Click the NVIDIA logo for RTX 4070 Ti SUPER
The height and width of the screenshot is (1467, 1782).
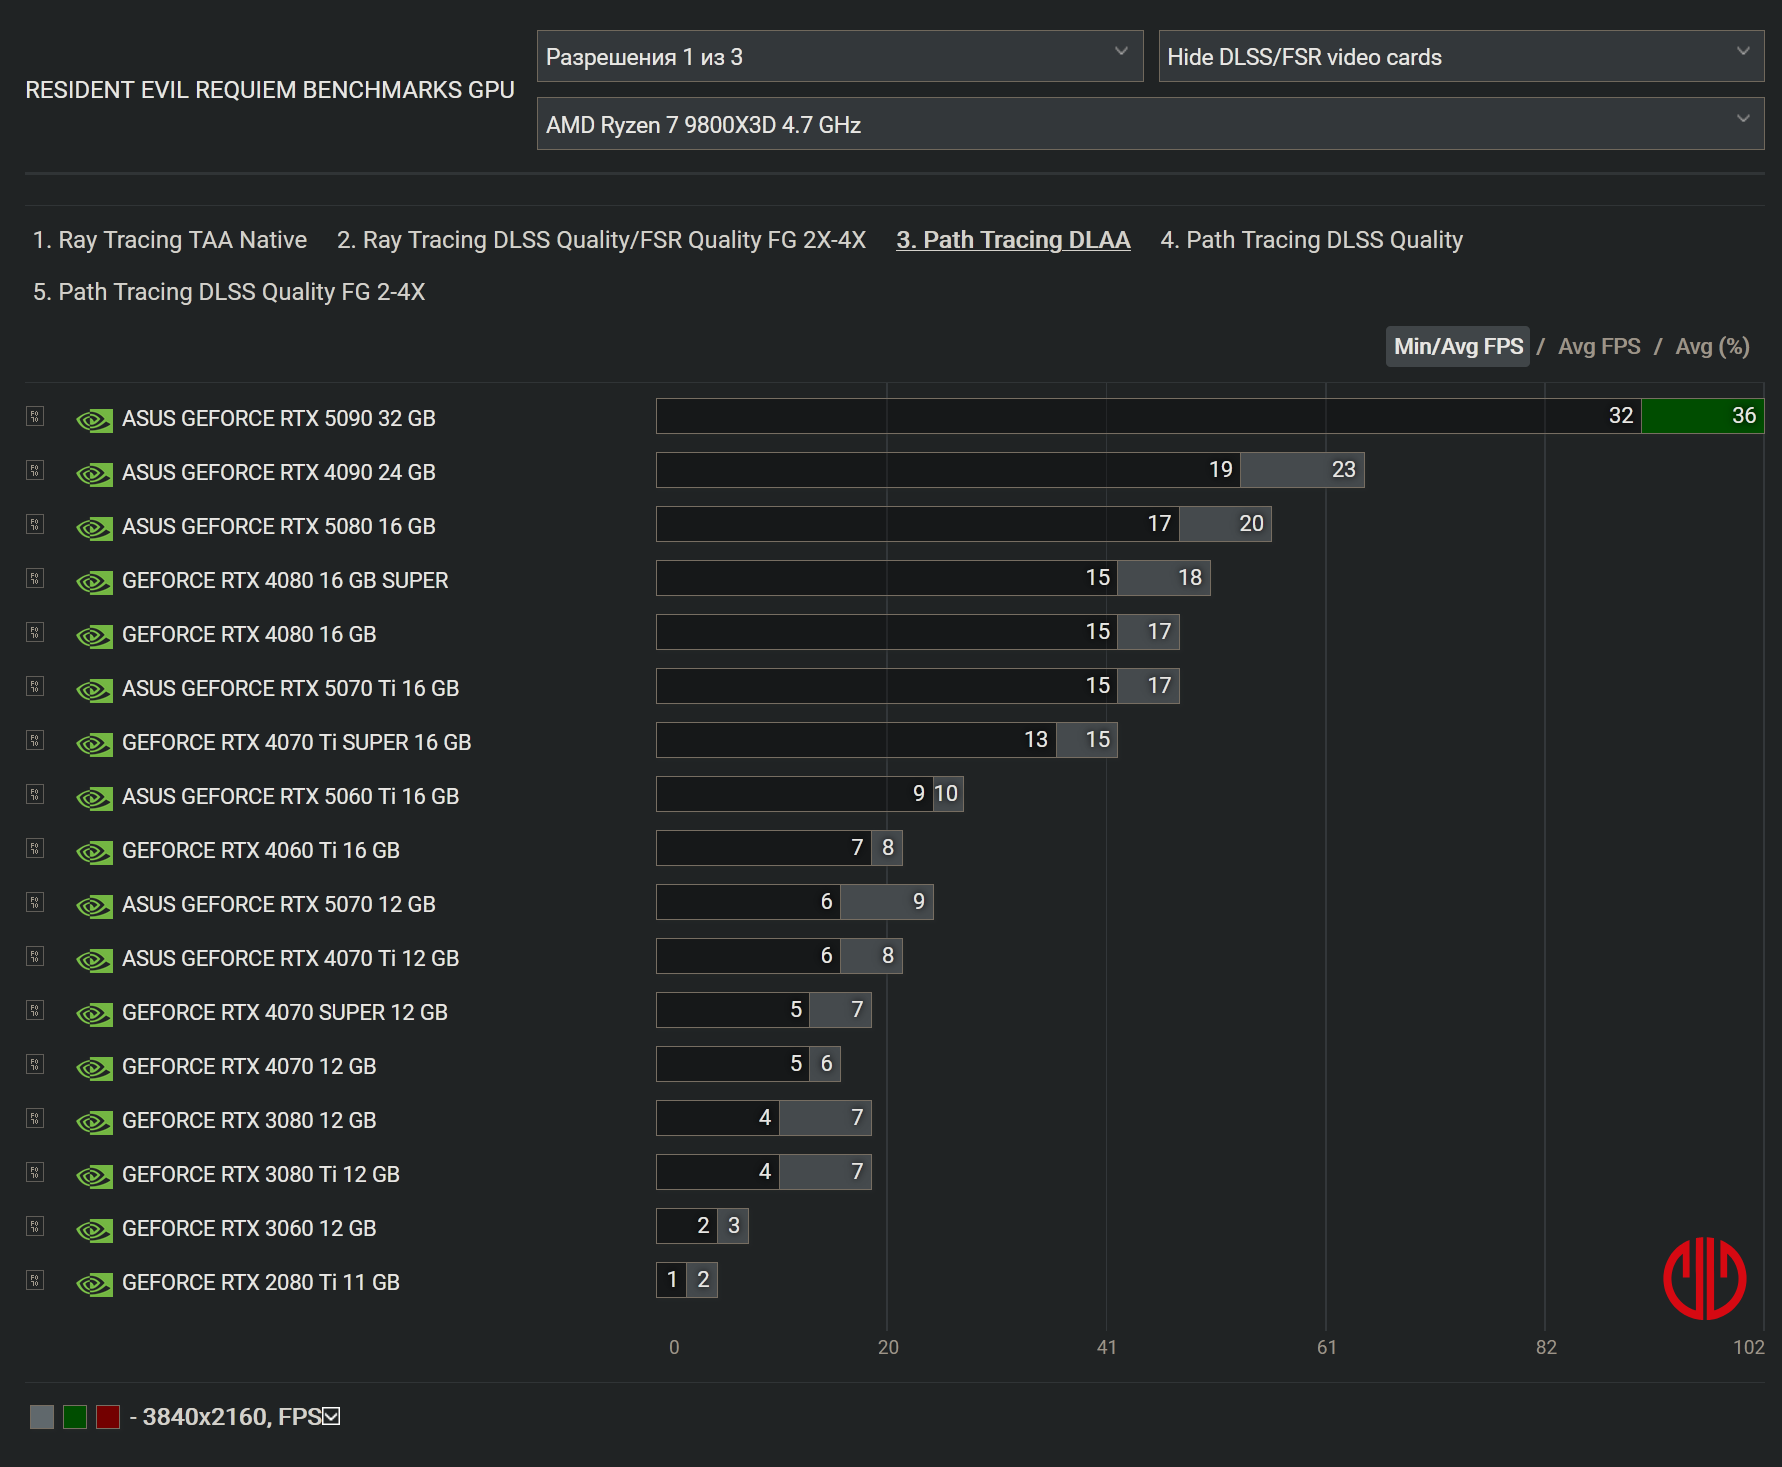tap(94, 744)
